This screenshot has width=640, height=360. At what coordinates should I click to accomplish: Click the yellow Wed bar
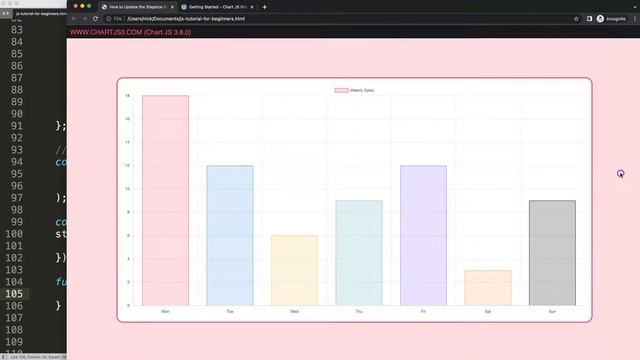point(294,270)
